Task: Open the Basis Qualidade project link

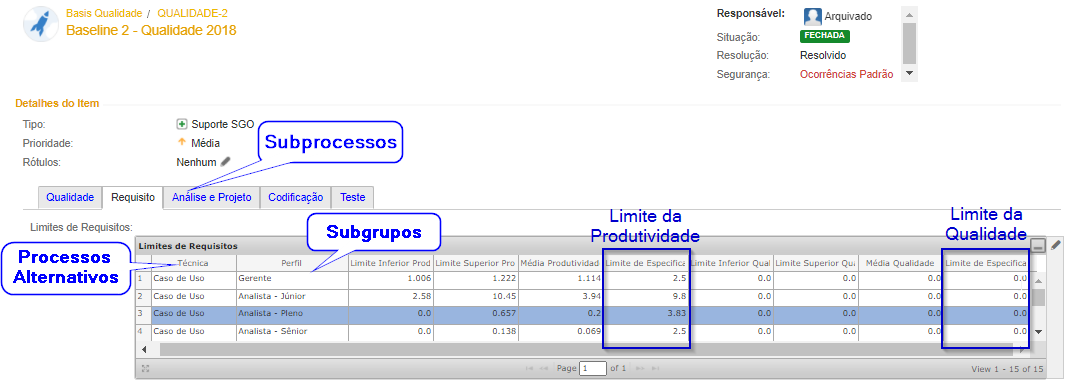Action: click(104, 13)
